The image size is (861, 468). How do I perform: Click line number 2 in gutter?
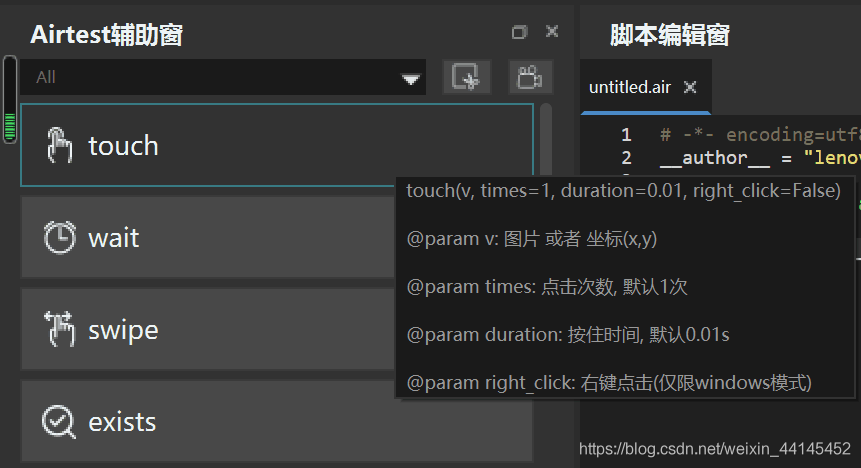pos(626,158)
